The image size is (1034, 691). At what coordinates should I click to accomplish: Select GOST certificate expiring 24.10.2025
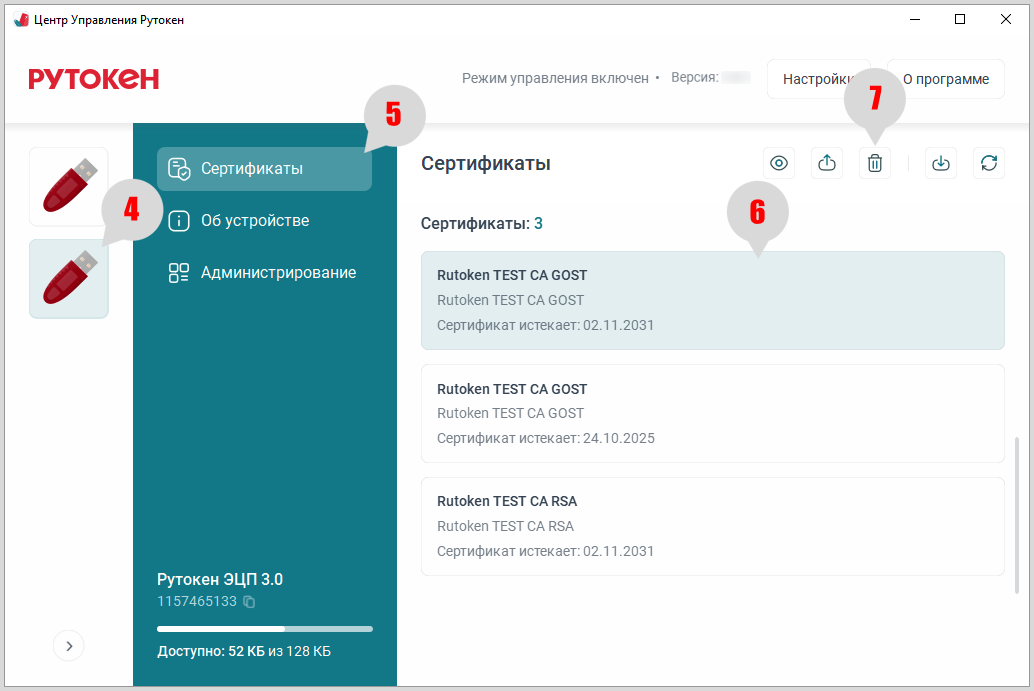(712, 413)
